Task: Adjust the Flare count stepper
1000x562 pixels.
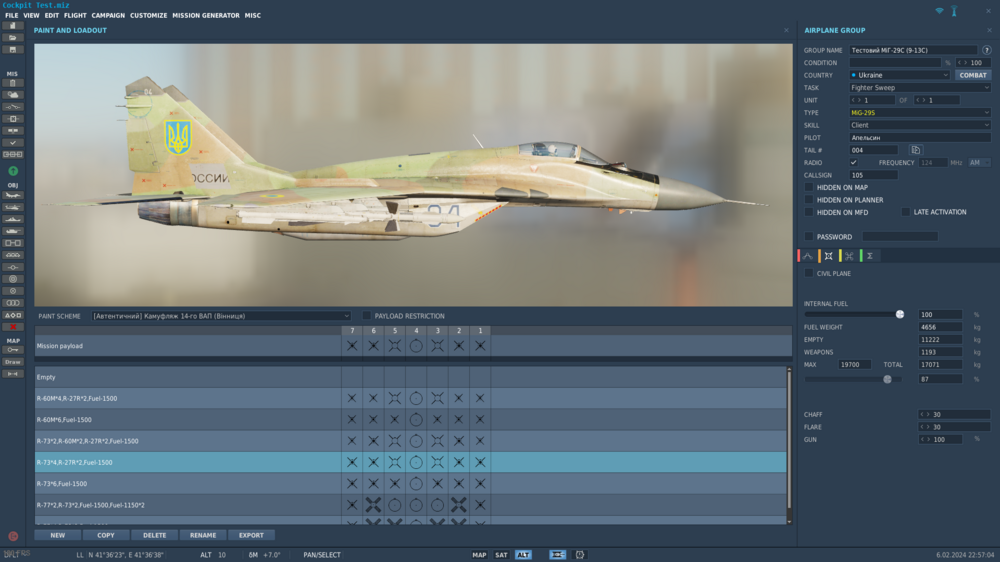Action: [954, 427]
